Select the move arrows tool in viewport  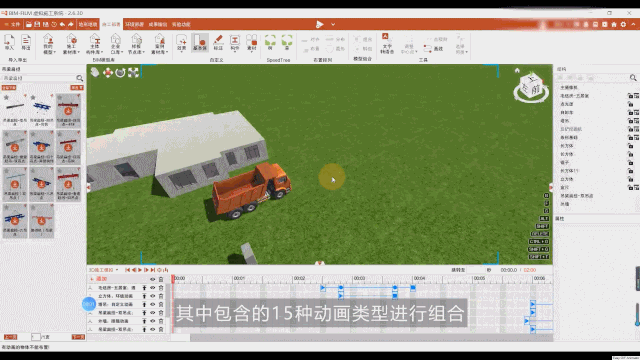coord(108,73)
